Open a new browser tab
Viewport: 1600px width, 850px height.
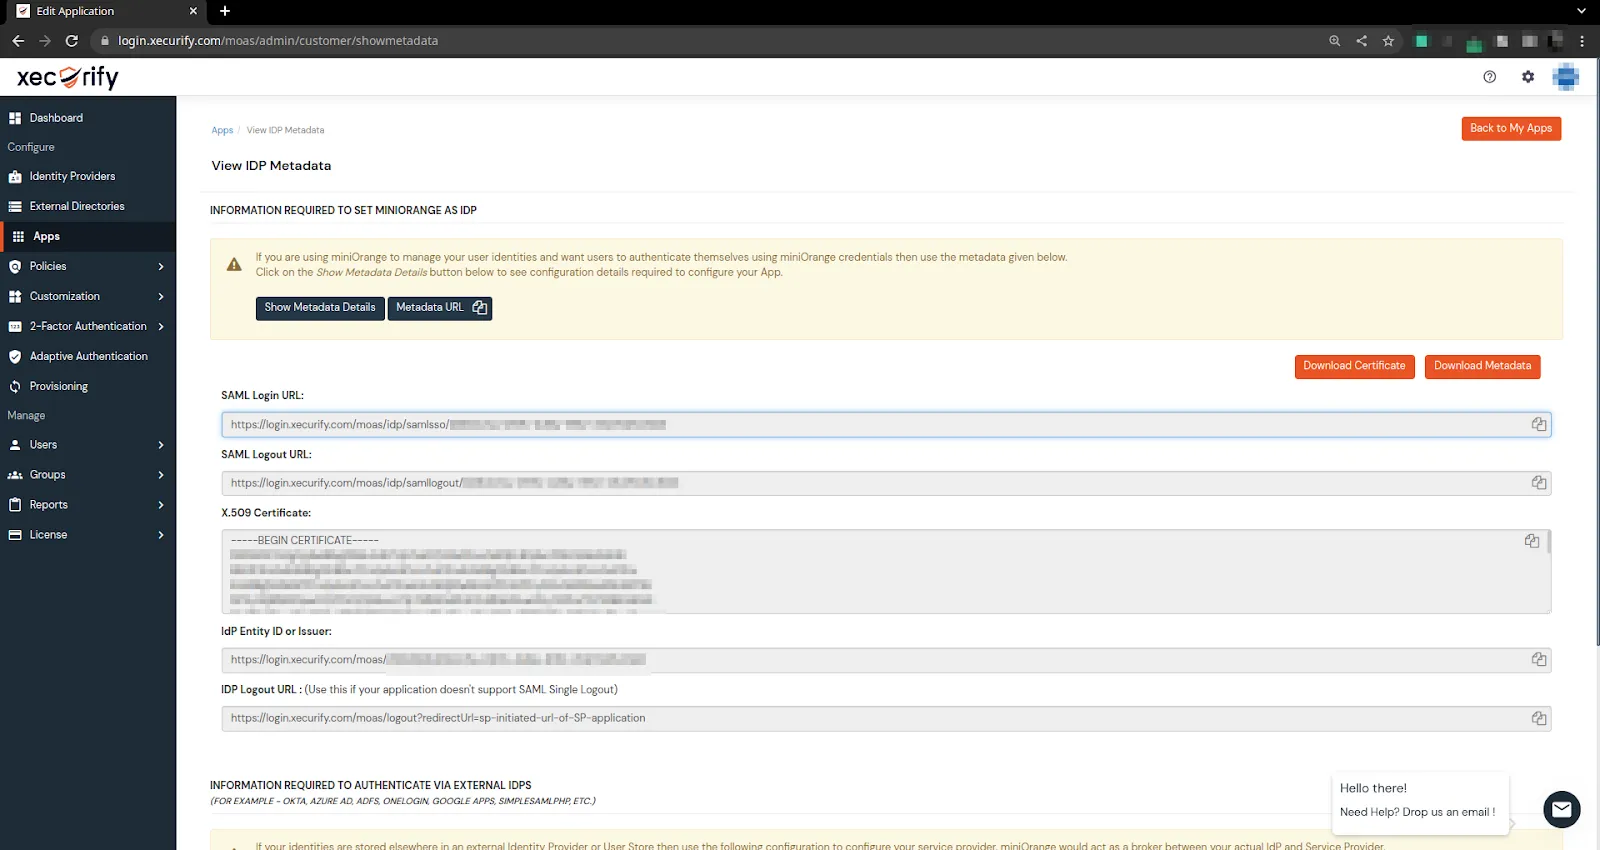(225, 11)
